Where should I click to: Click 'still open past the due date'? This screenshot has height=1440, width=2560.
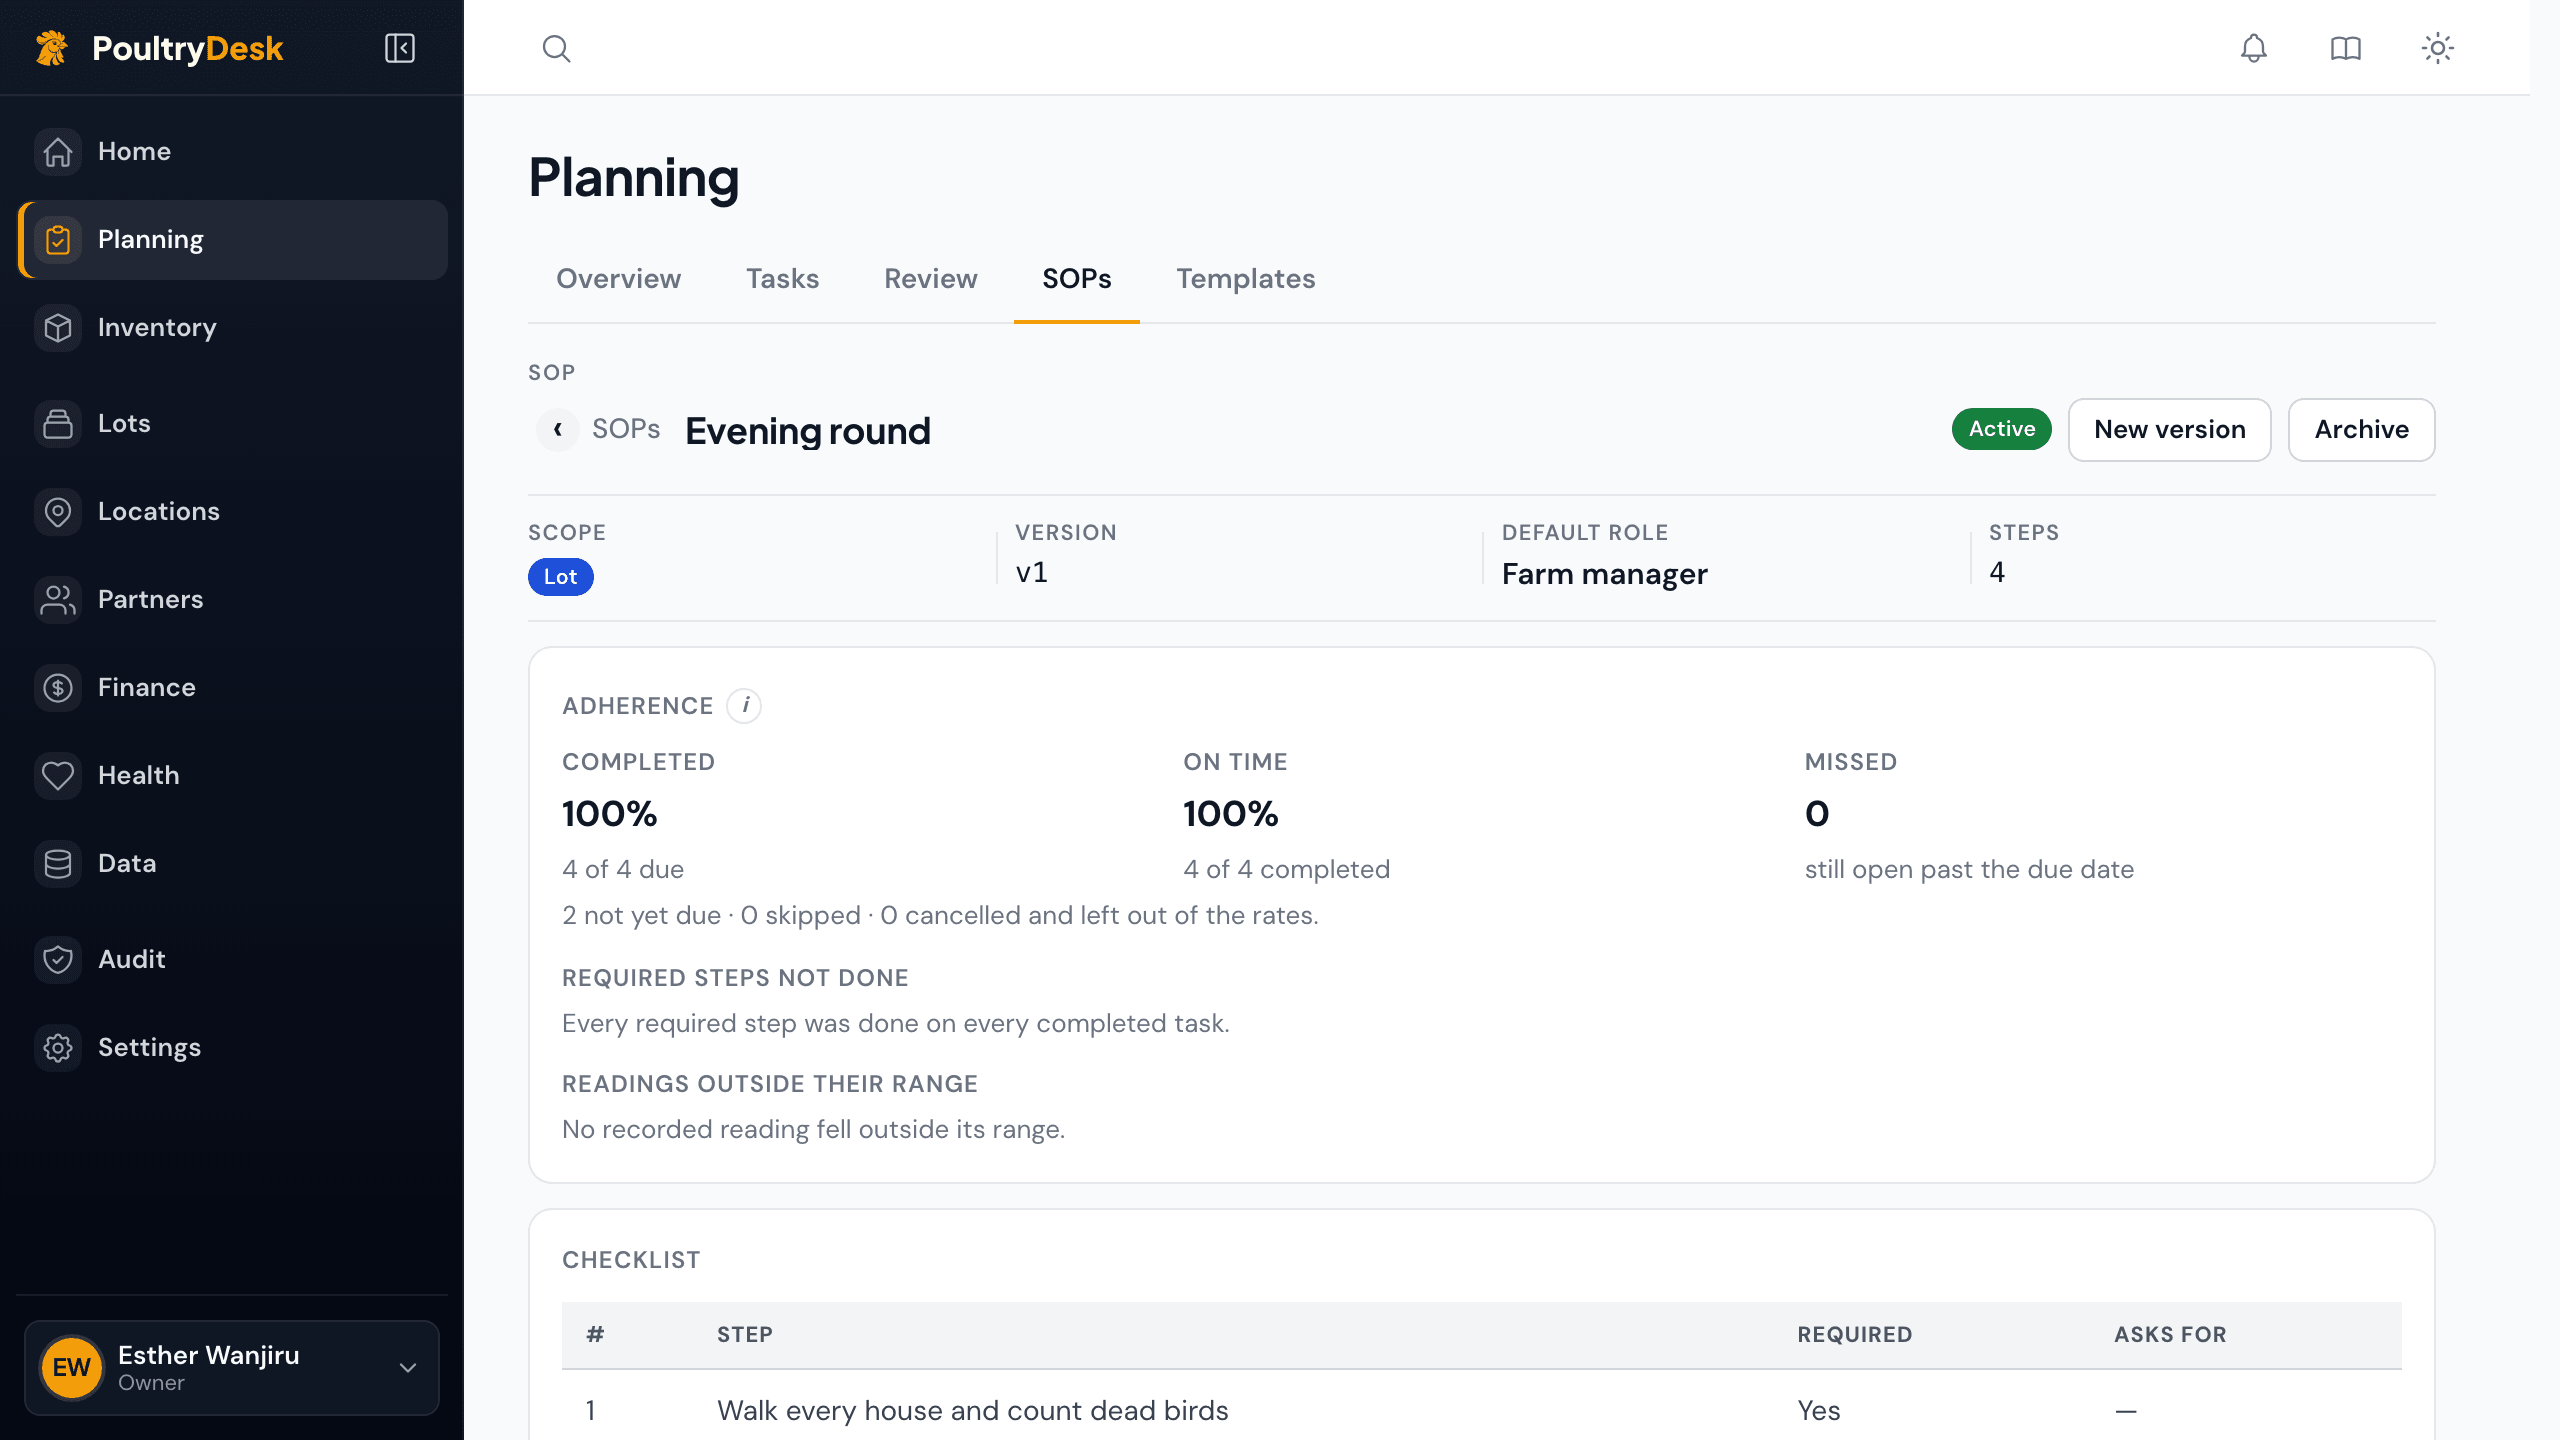click(1969, 870)
